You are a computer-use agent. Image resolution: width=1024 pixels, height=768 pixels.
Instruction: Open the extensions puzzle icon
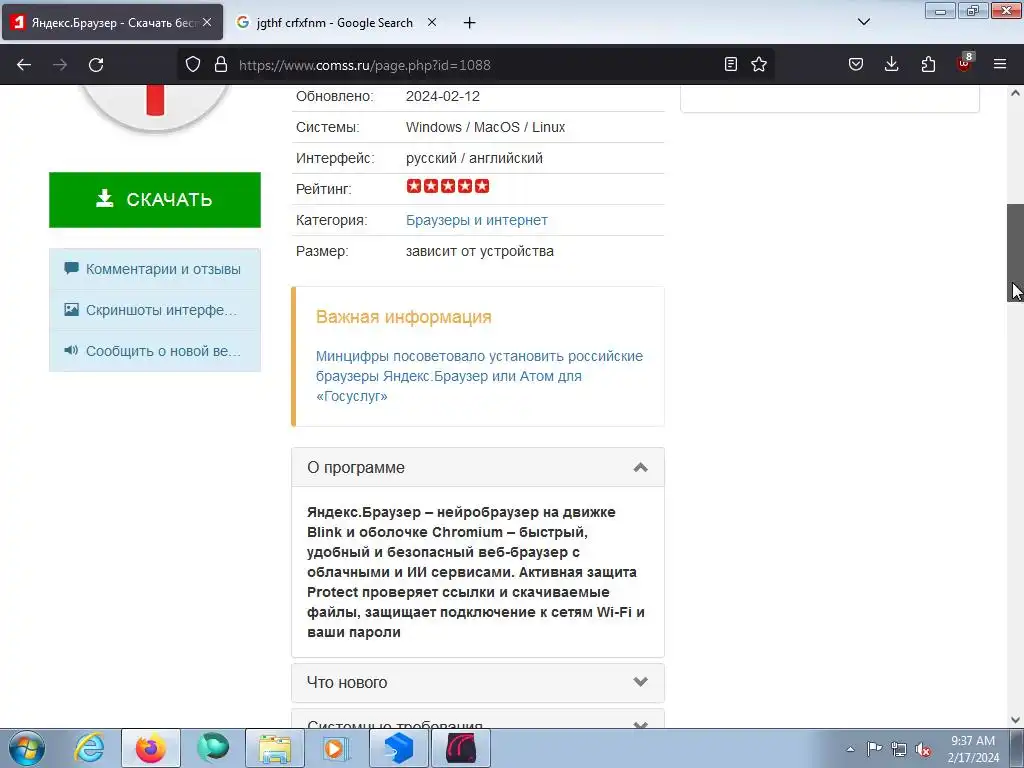click(928, 64)
